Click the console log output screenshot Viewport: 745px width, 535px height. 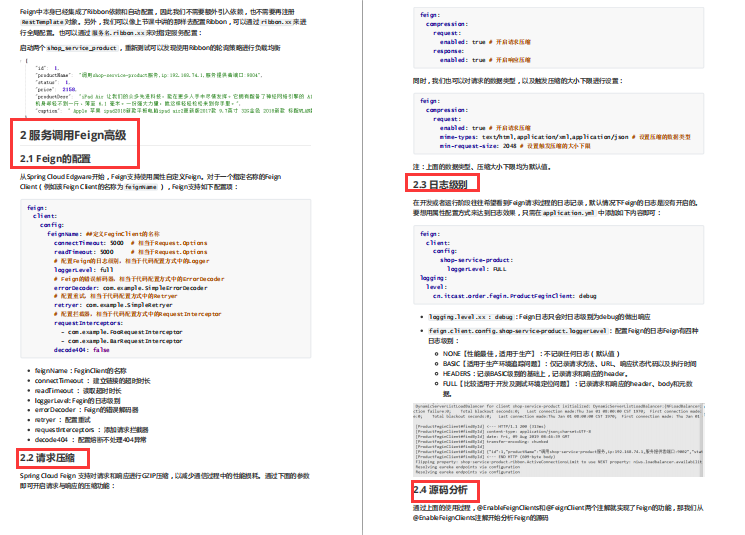click(x=558, y=439)
